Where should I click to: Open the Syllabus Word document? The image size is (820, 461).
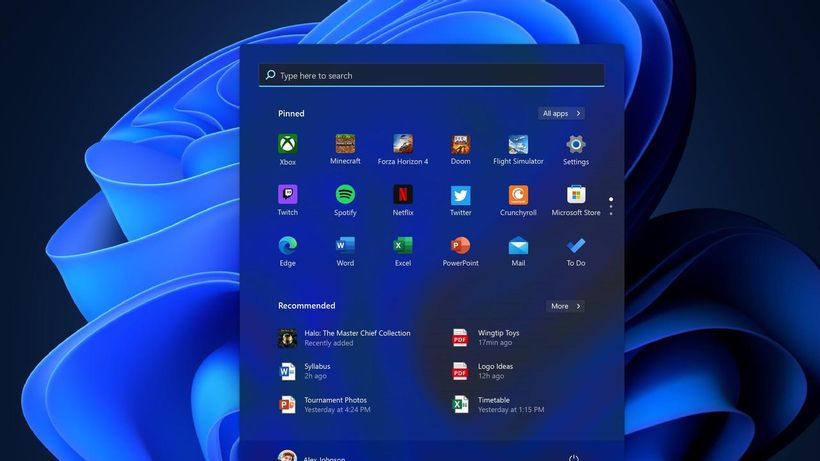point(304,371)
